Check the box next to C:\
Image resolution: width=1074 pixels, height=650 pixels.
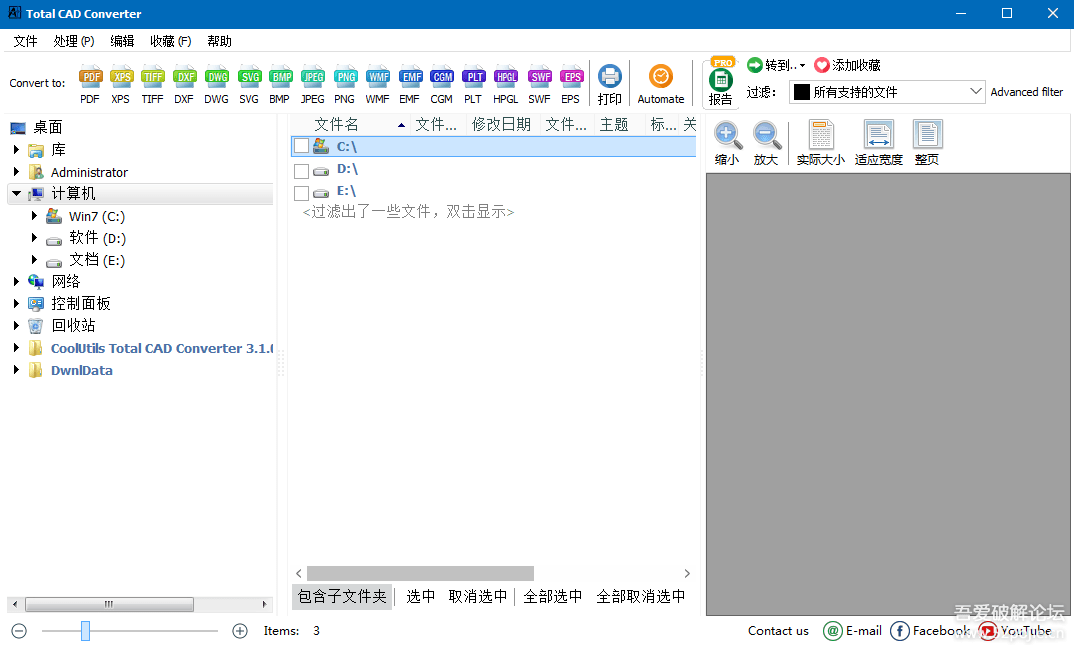[301, 147]
